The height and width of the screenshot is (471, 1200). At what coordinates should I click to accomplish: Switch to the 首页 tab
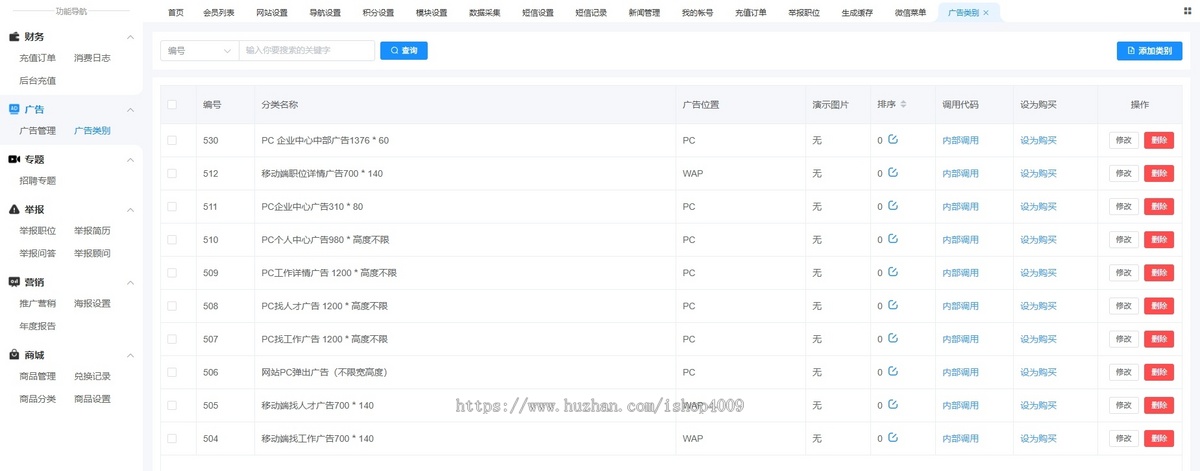[x=176, y=13]
